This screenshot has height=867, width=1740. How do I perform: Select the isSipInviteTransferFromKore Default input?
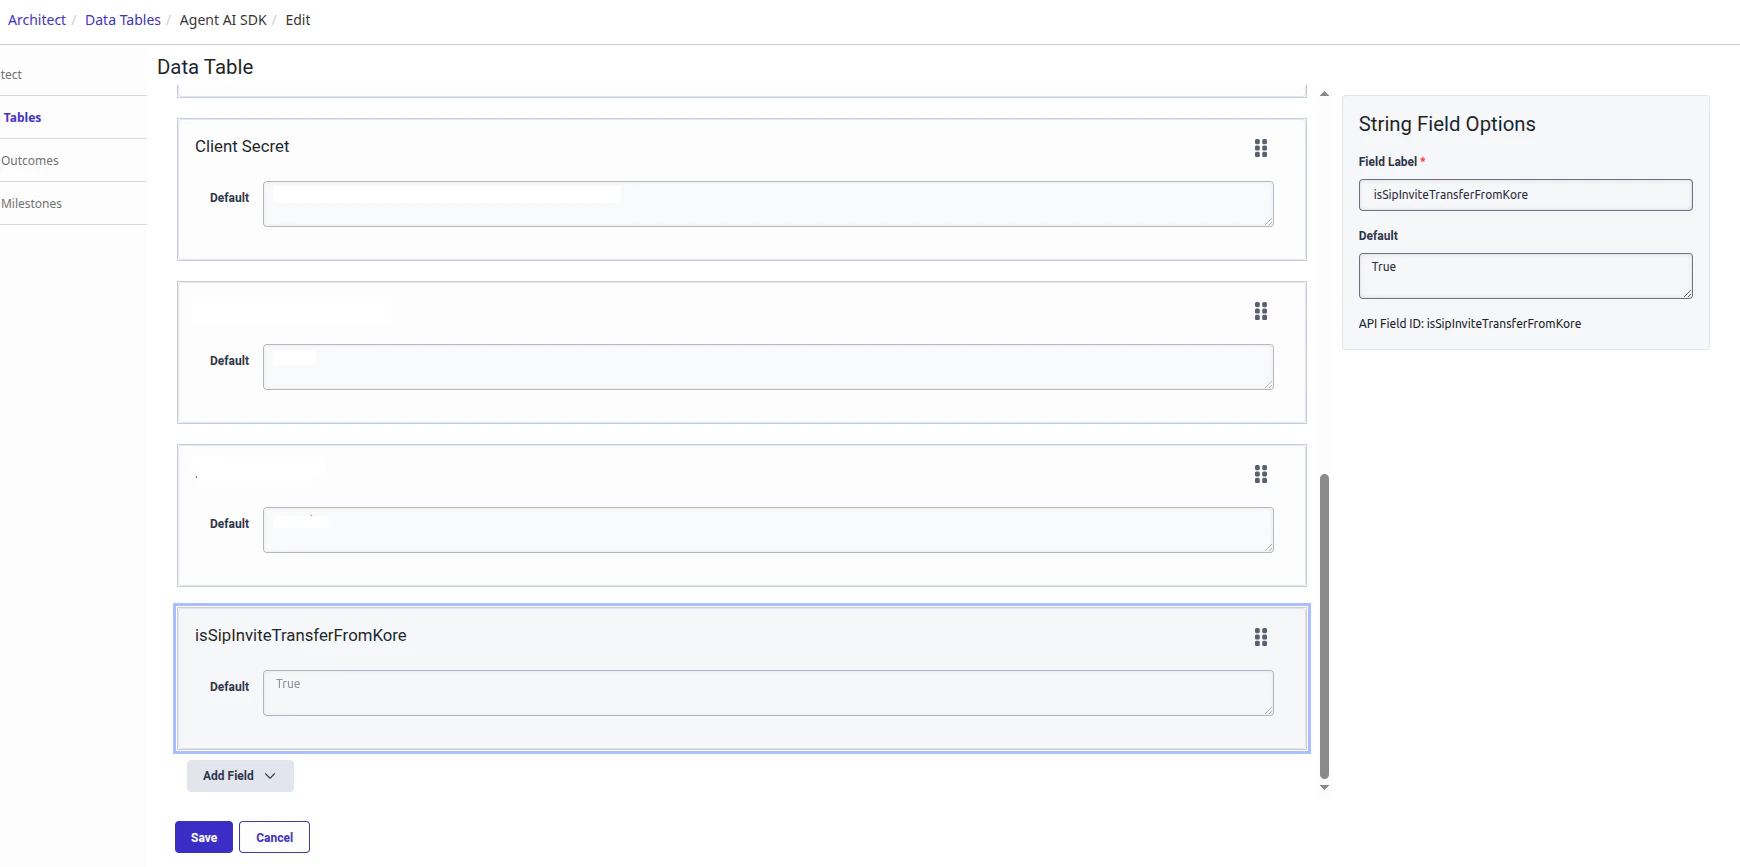coord(768,692)
